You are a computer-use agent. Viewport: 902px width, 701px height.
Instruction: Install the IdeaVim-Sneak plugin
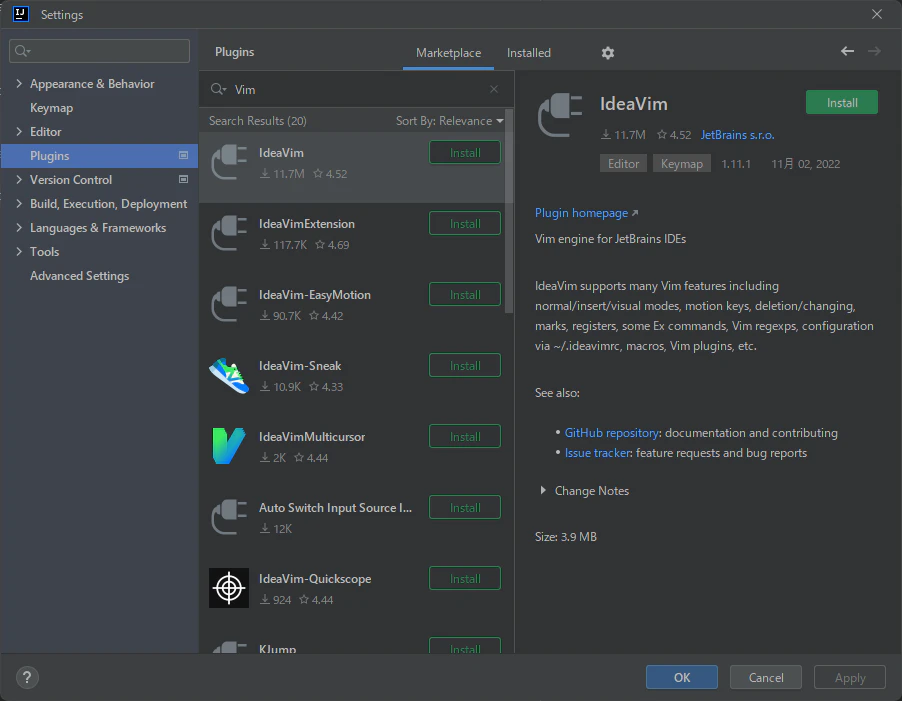(x=465, y=366)
